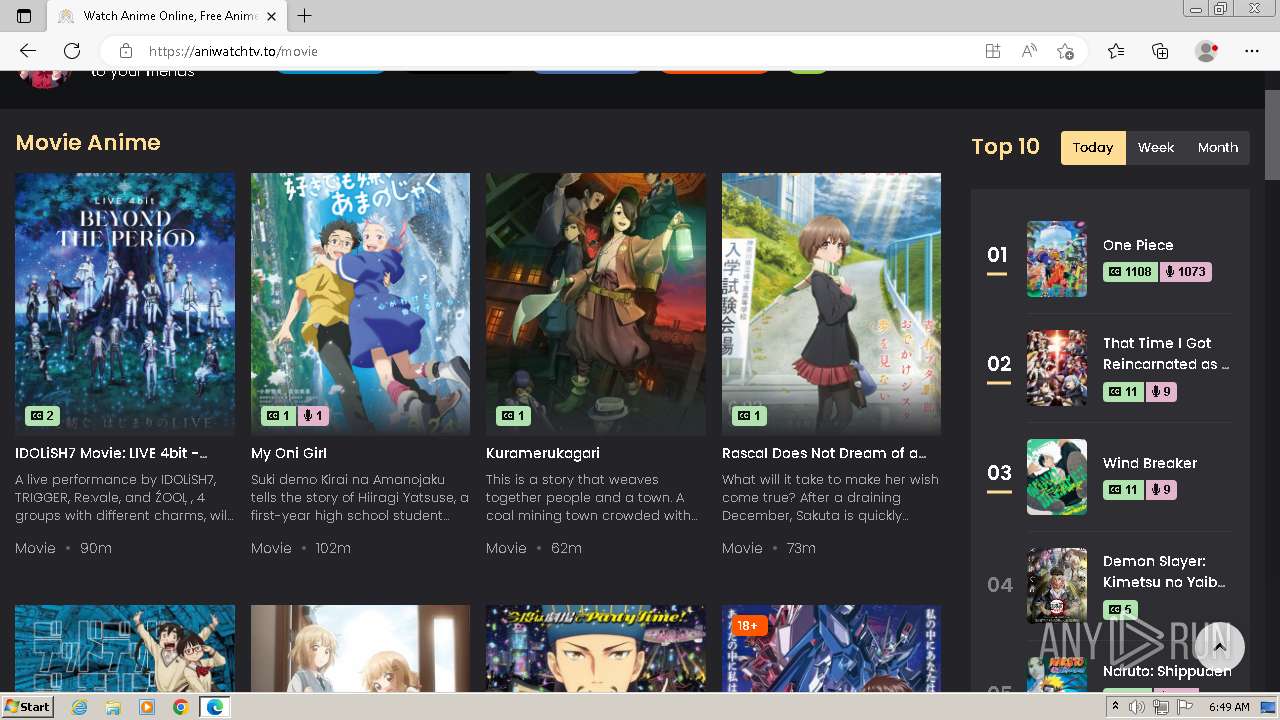Click One Piece thumbnail image
This screenshot has width=1280, height=720.
(1057, 259)
